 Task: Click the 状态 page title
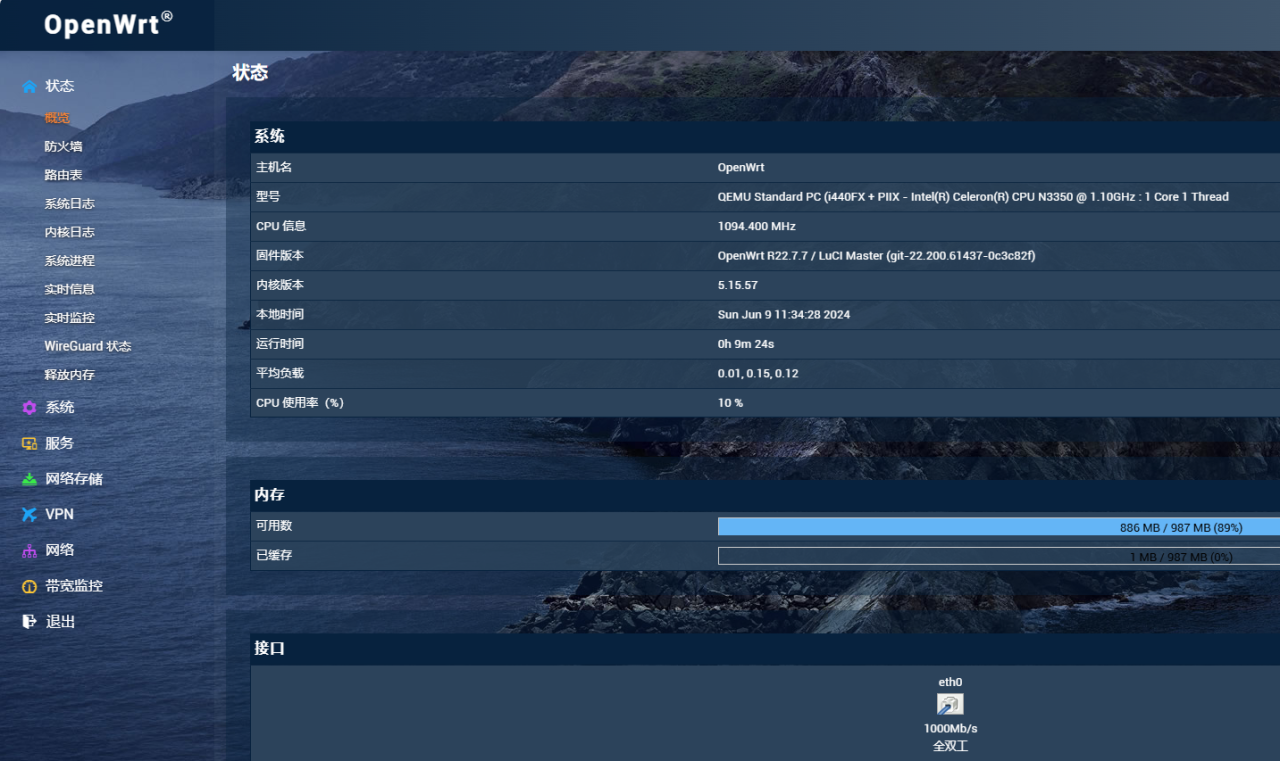pos(250,73)
